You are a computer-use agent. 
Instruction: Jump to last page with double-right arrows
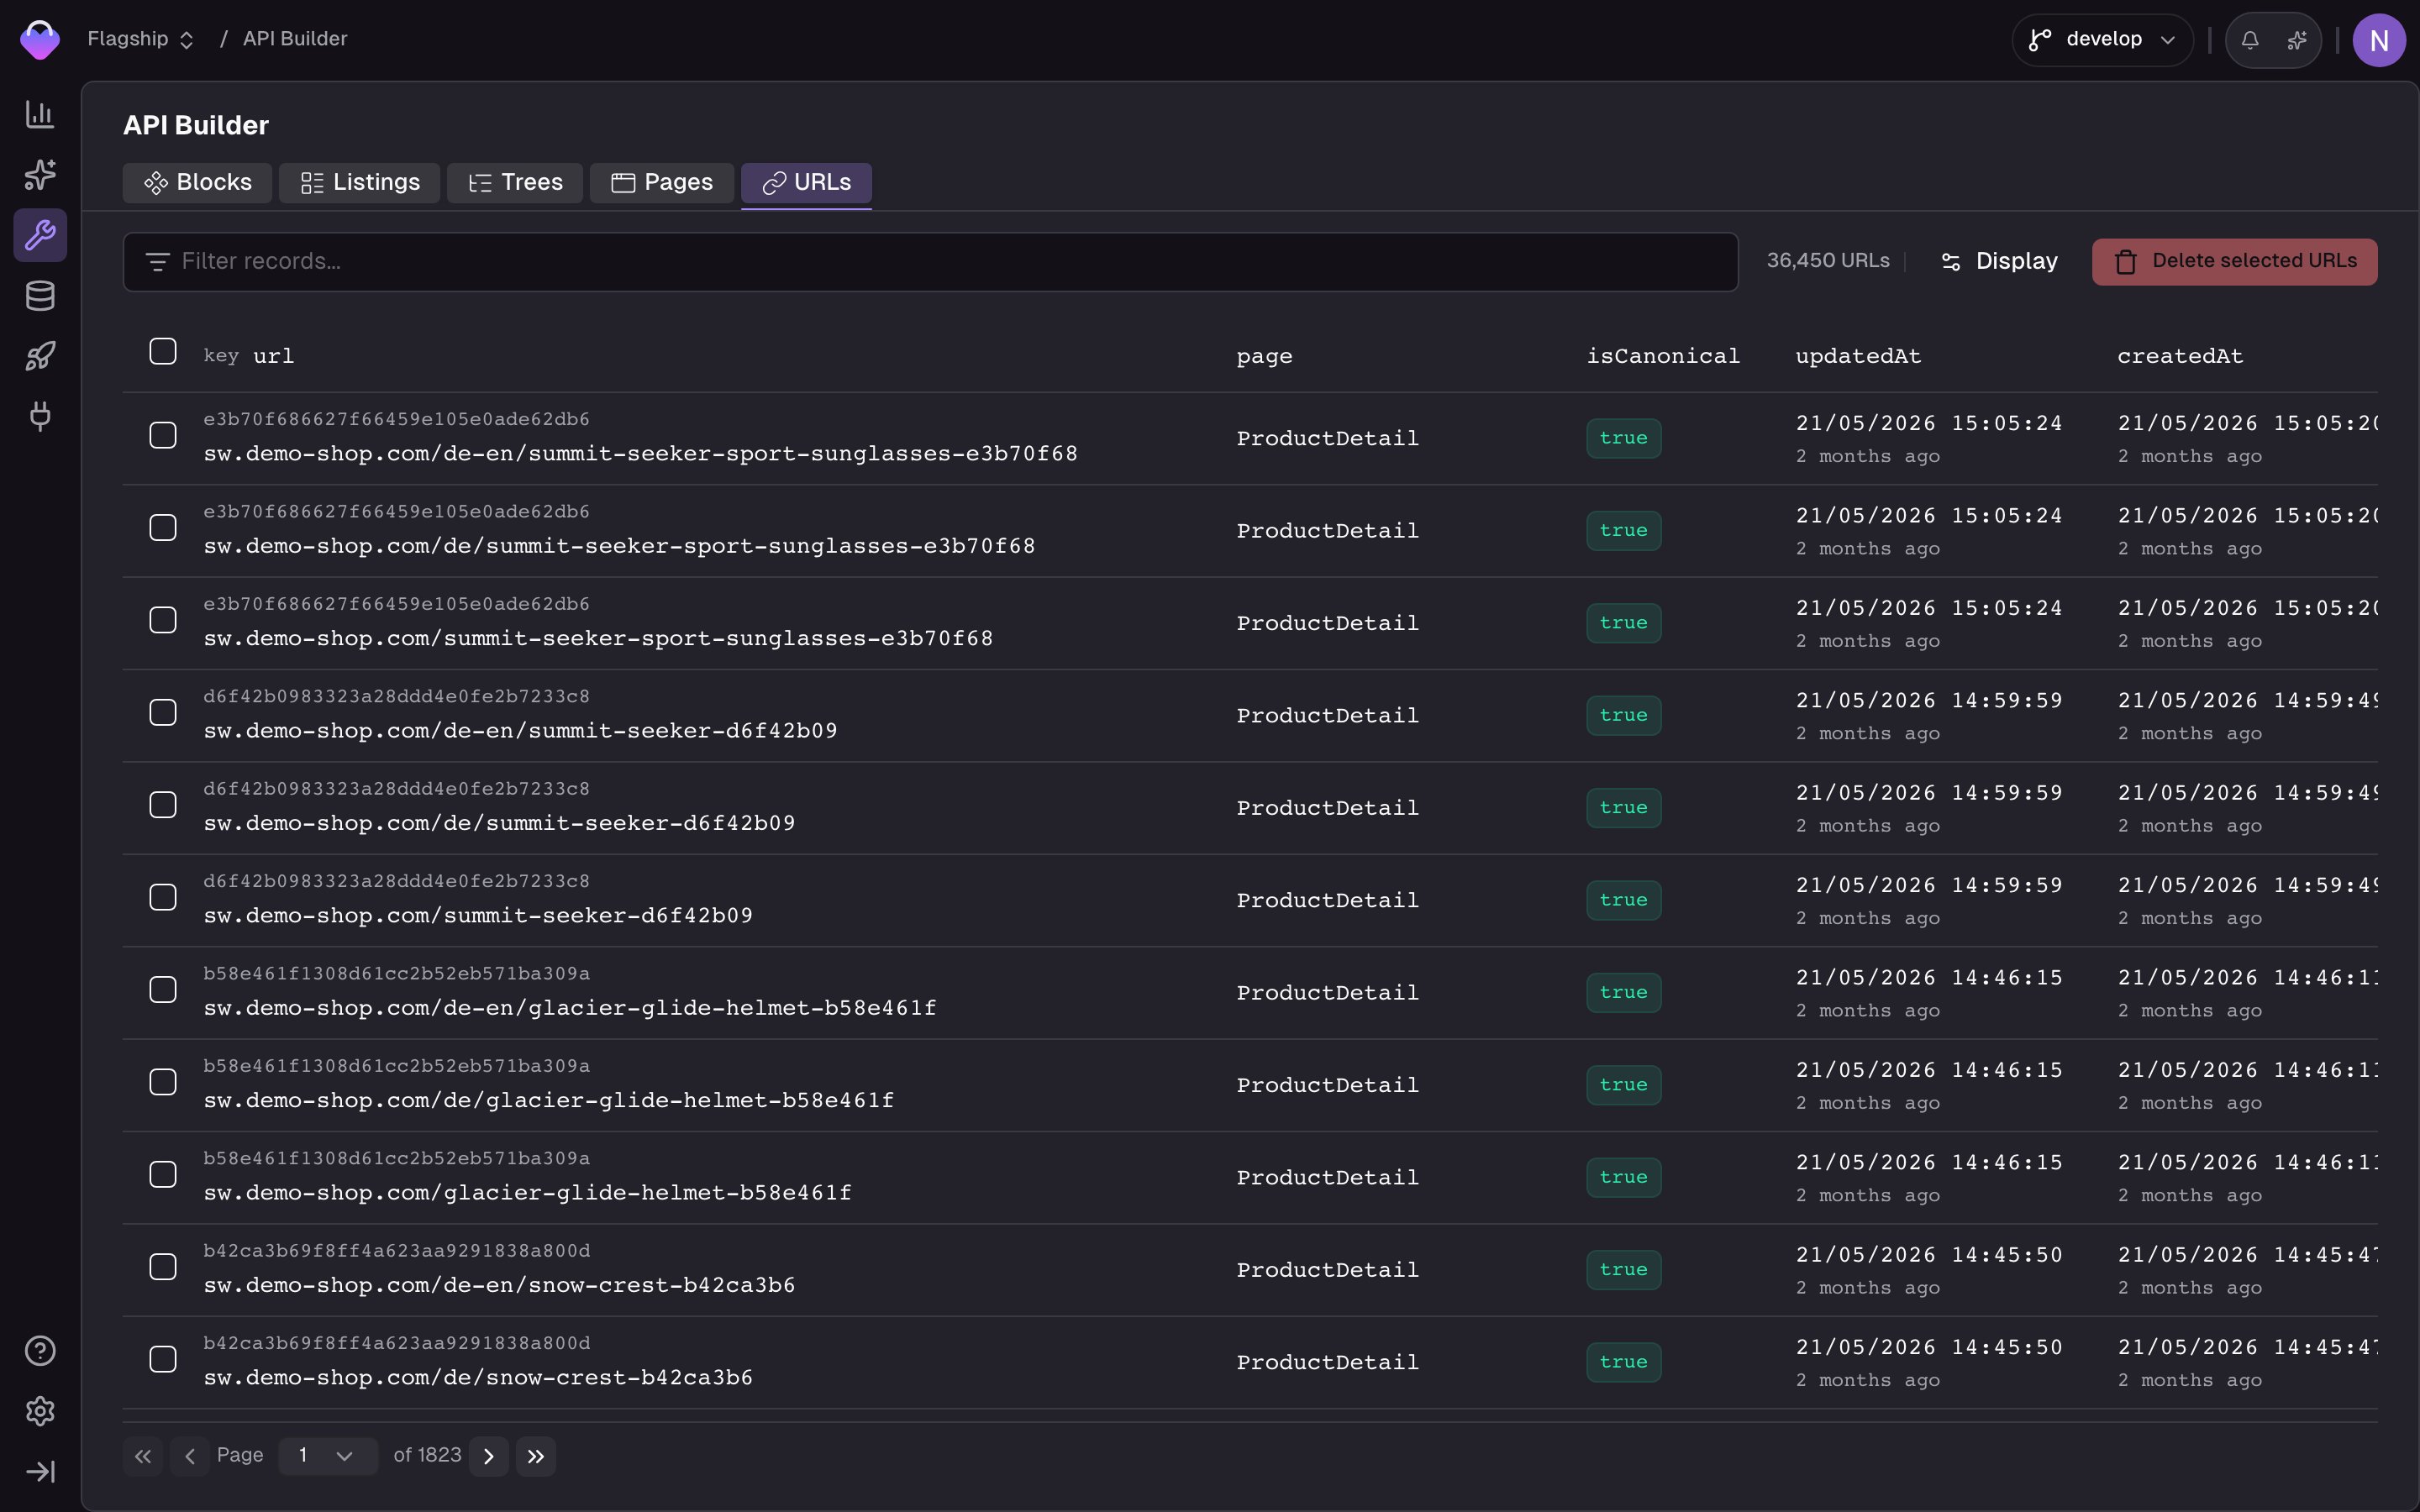536,1456
